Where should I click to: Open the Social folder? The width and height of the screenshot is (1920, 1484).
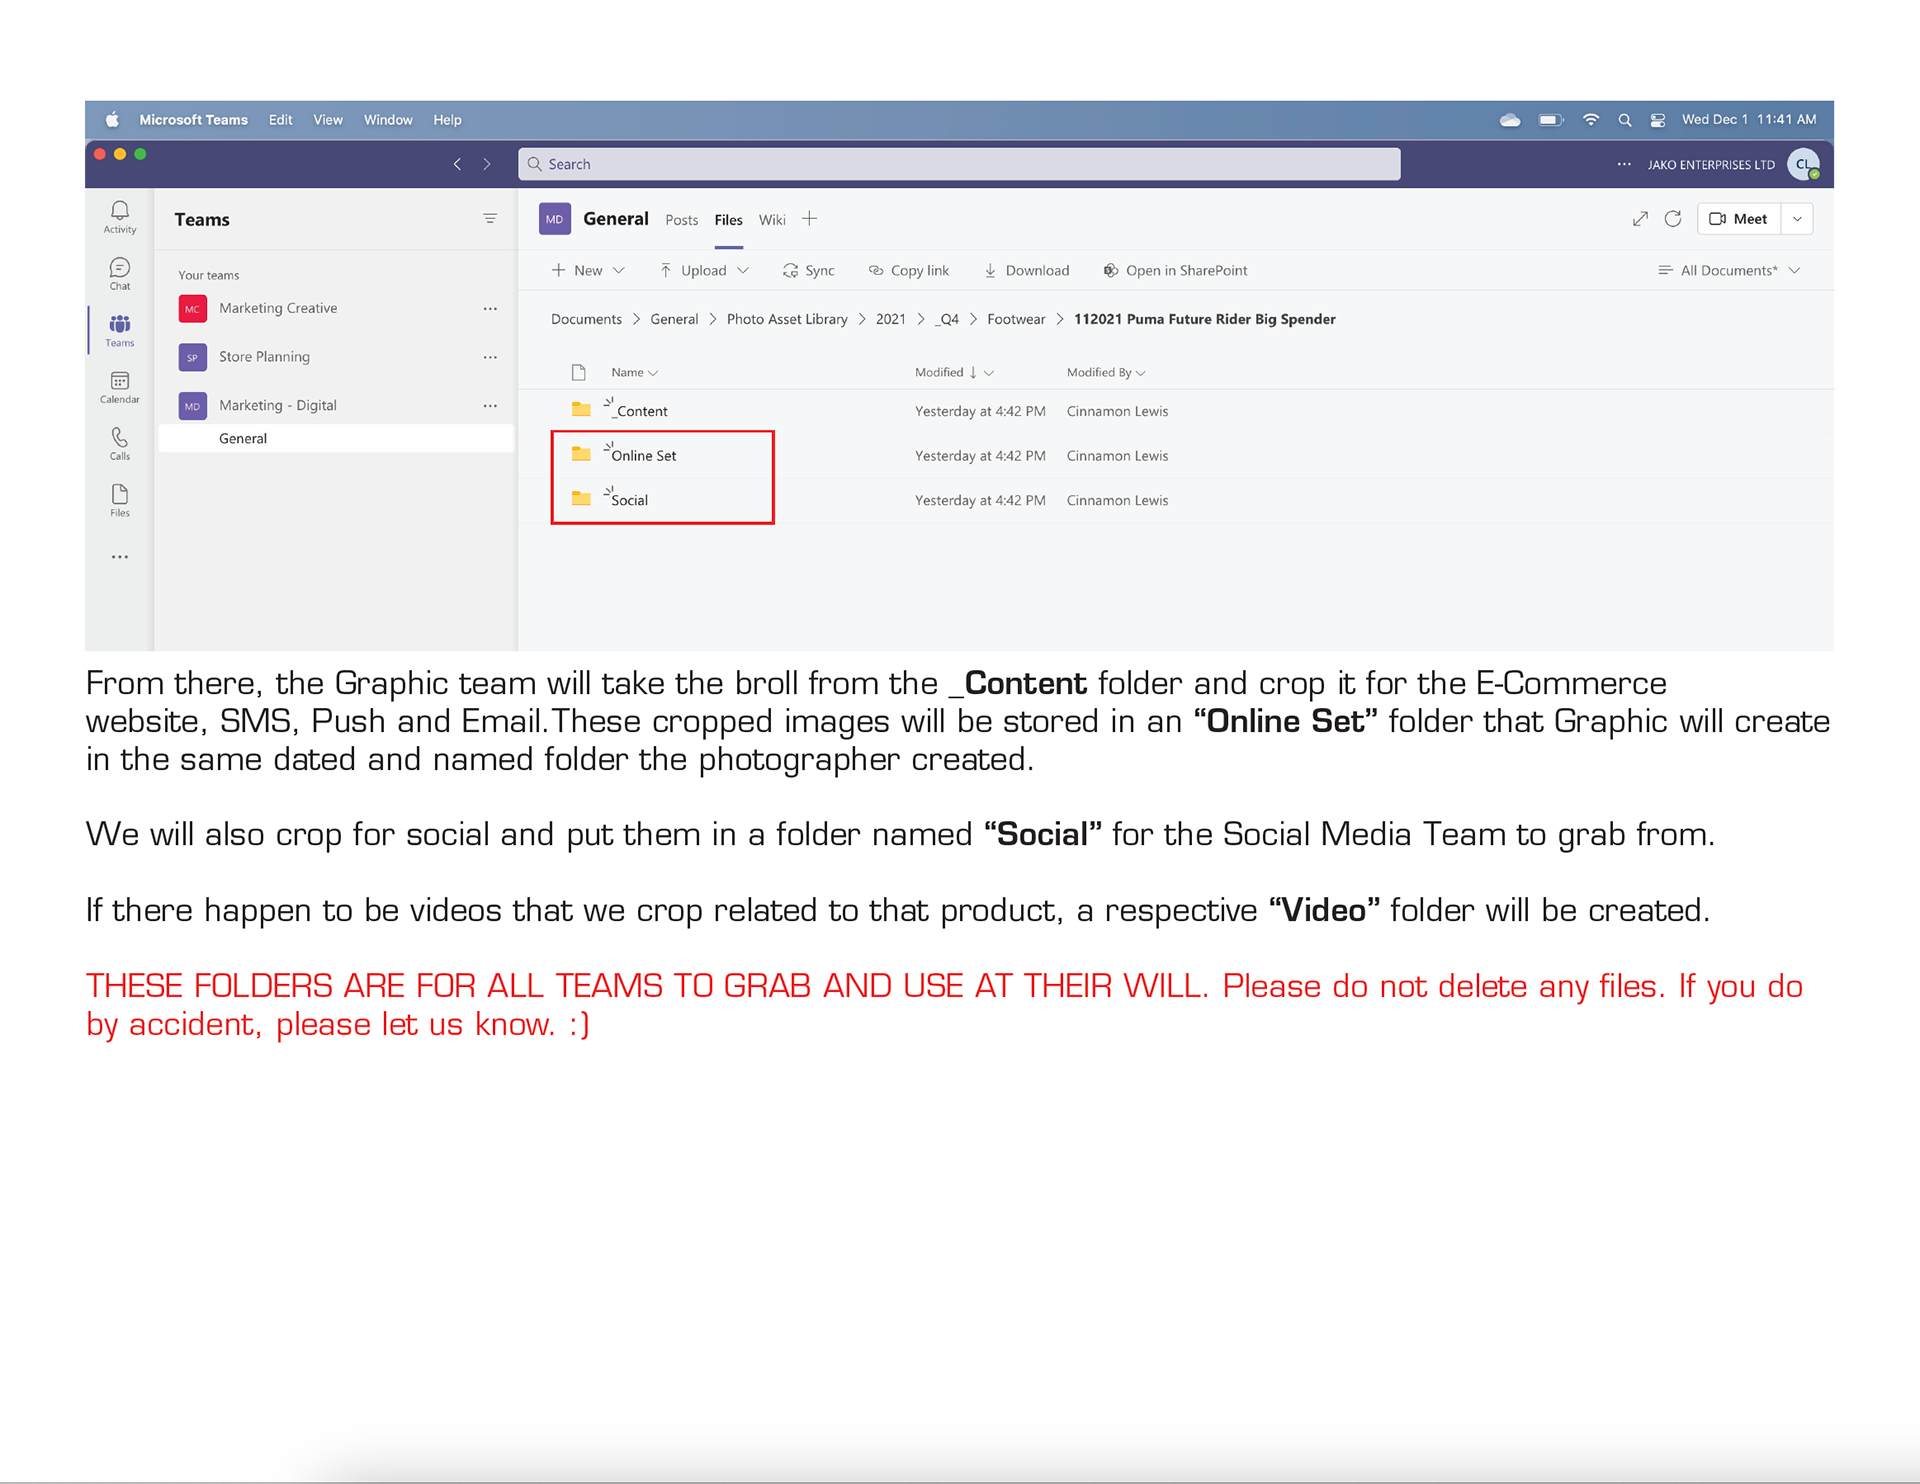[x=629, y=500]
